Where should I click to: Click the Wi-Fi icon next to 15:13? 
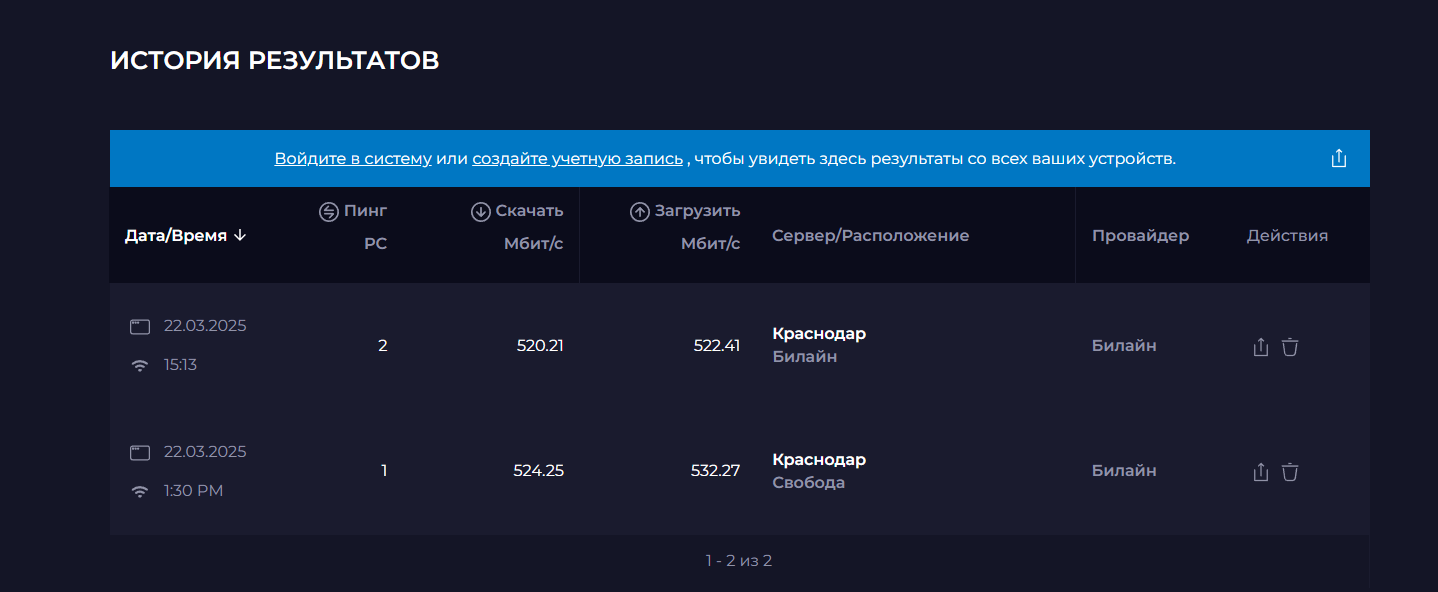point(140,366)
